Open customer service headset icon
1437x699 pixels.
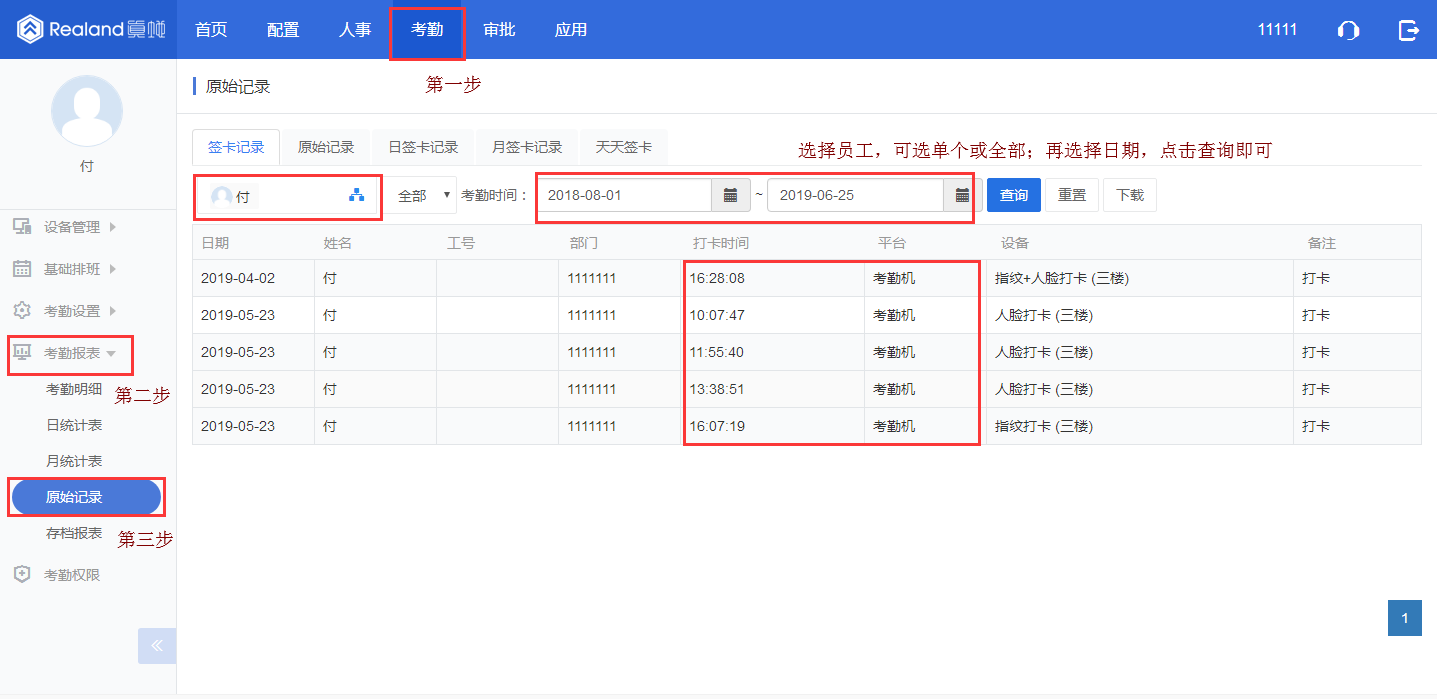1348,30
